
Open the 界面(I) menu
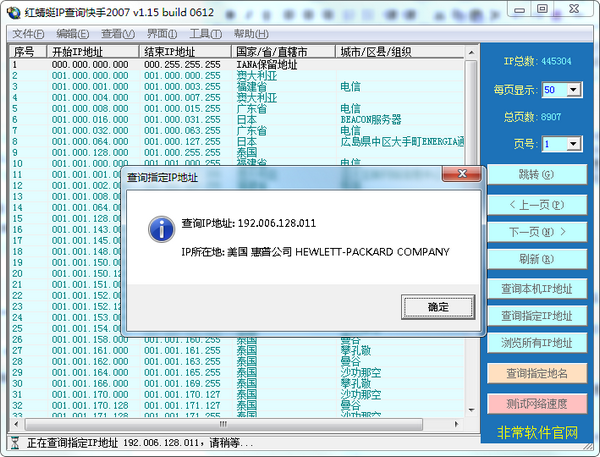162,33
